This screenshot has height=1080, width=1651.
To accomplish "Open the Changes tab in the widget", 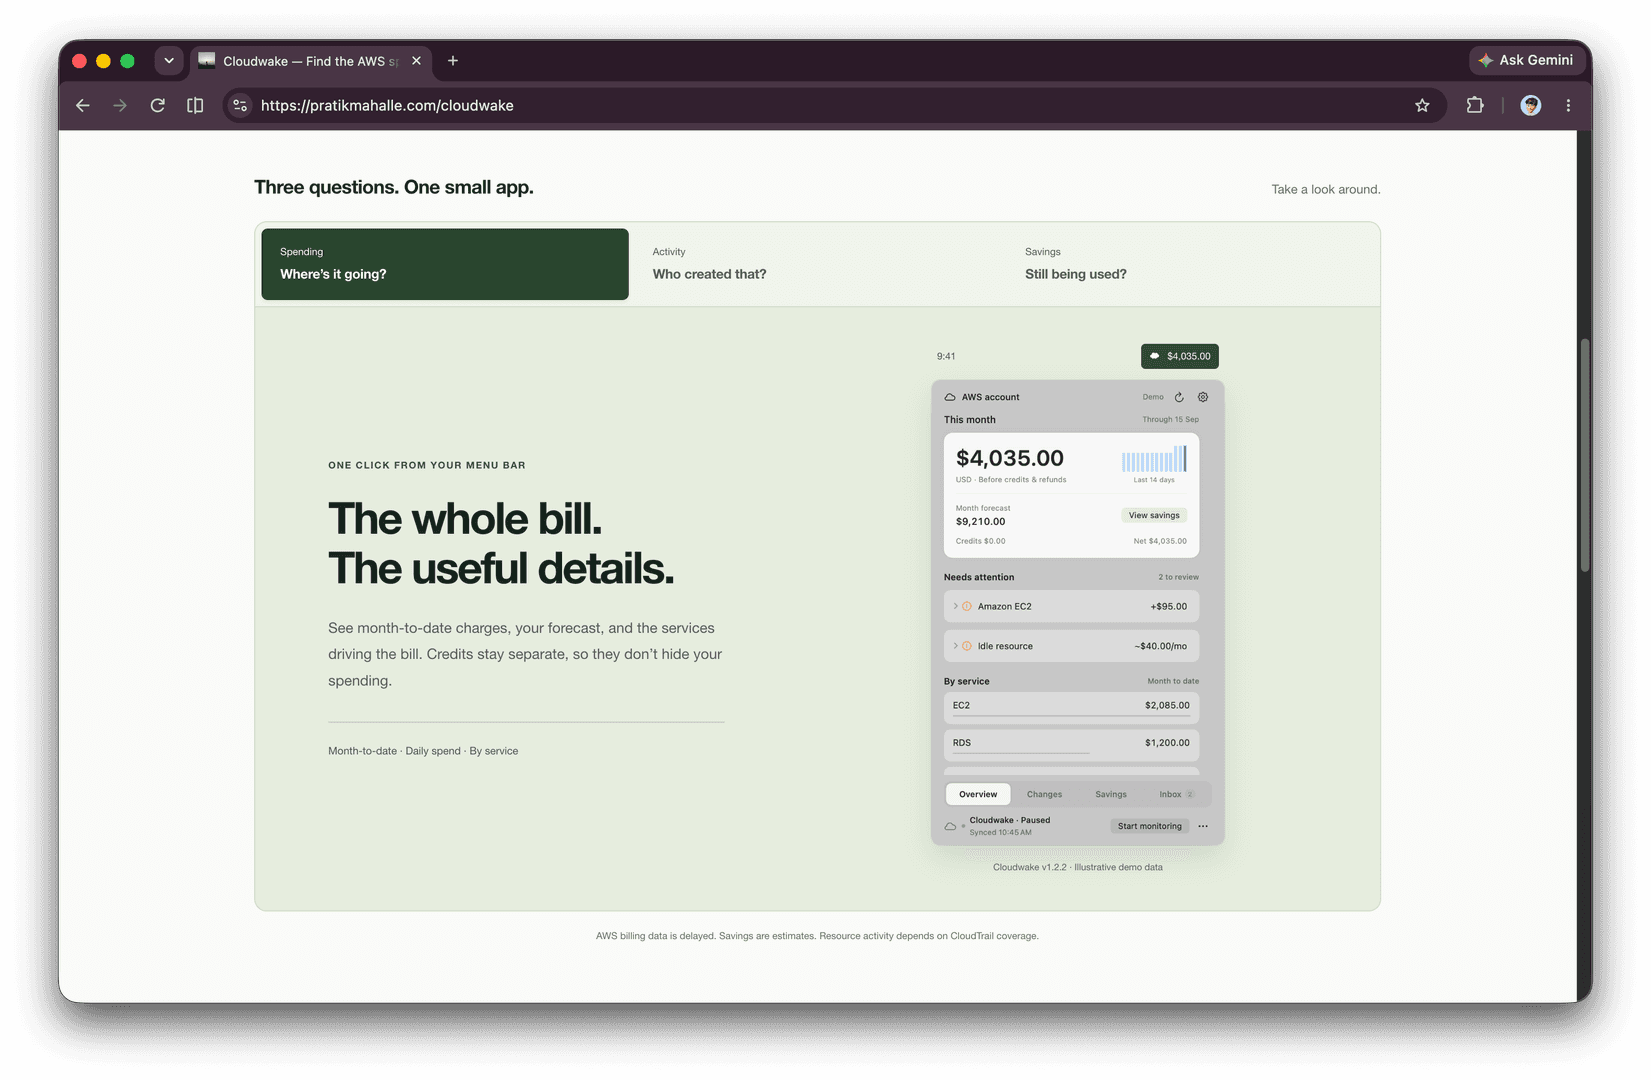I will click(1044, 794).
